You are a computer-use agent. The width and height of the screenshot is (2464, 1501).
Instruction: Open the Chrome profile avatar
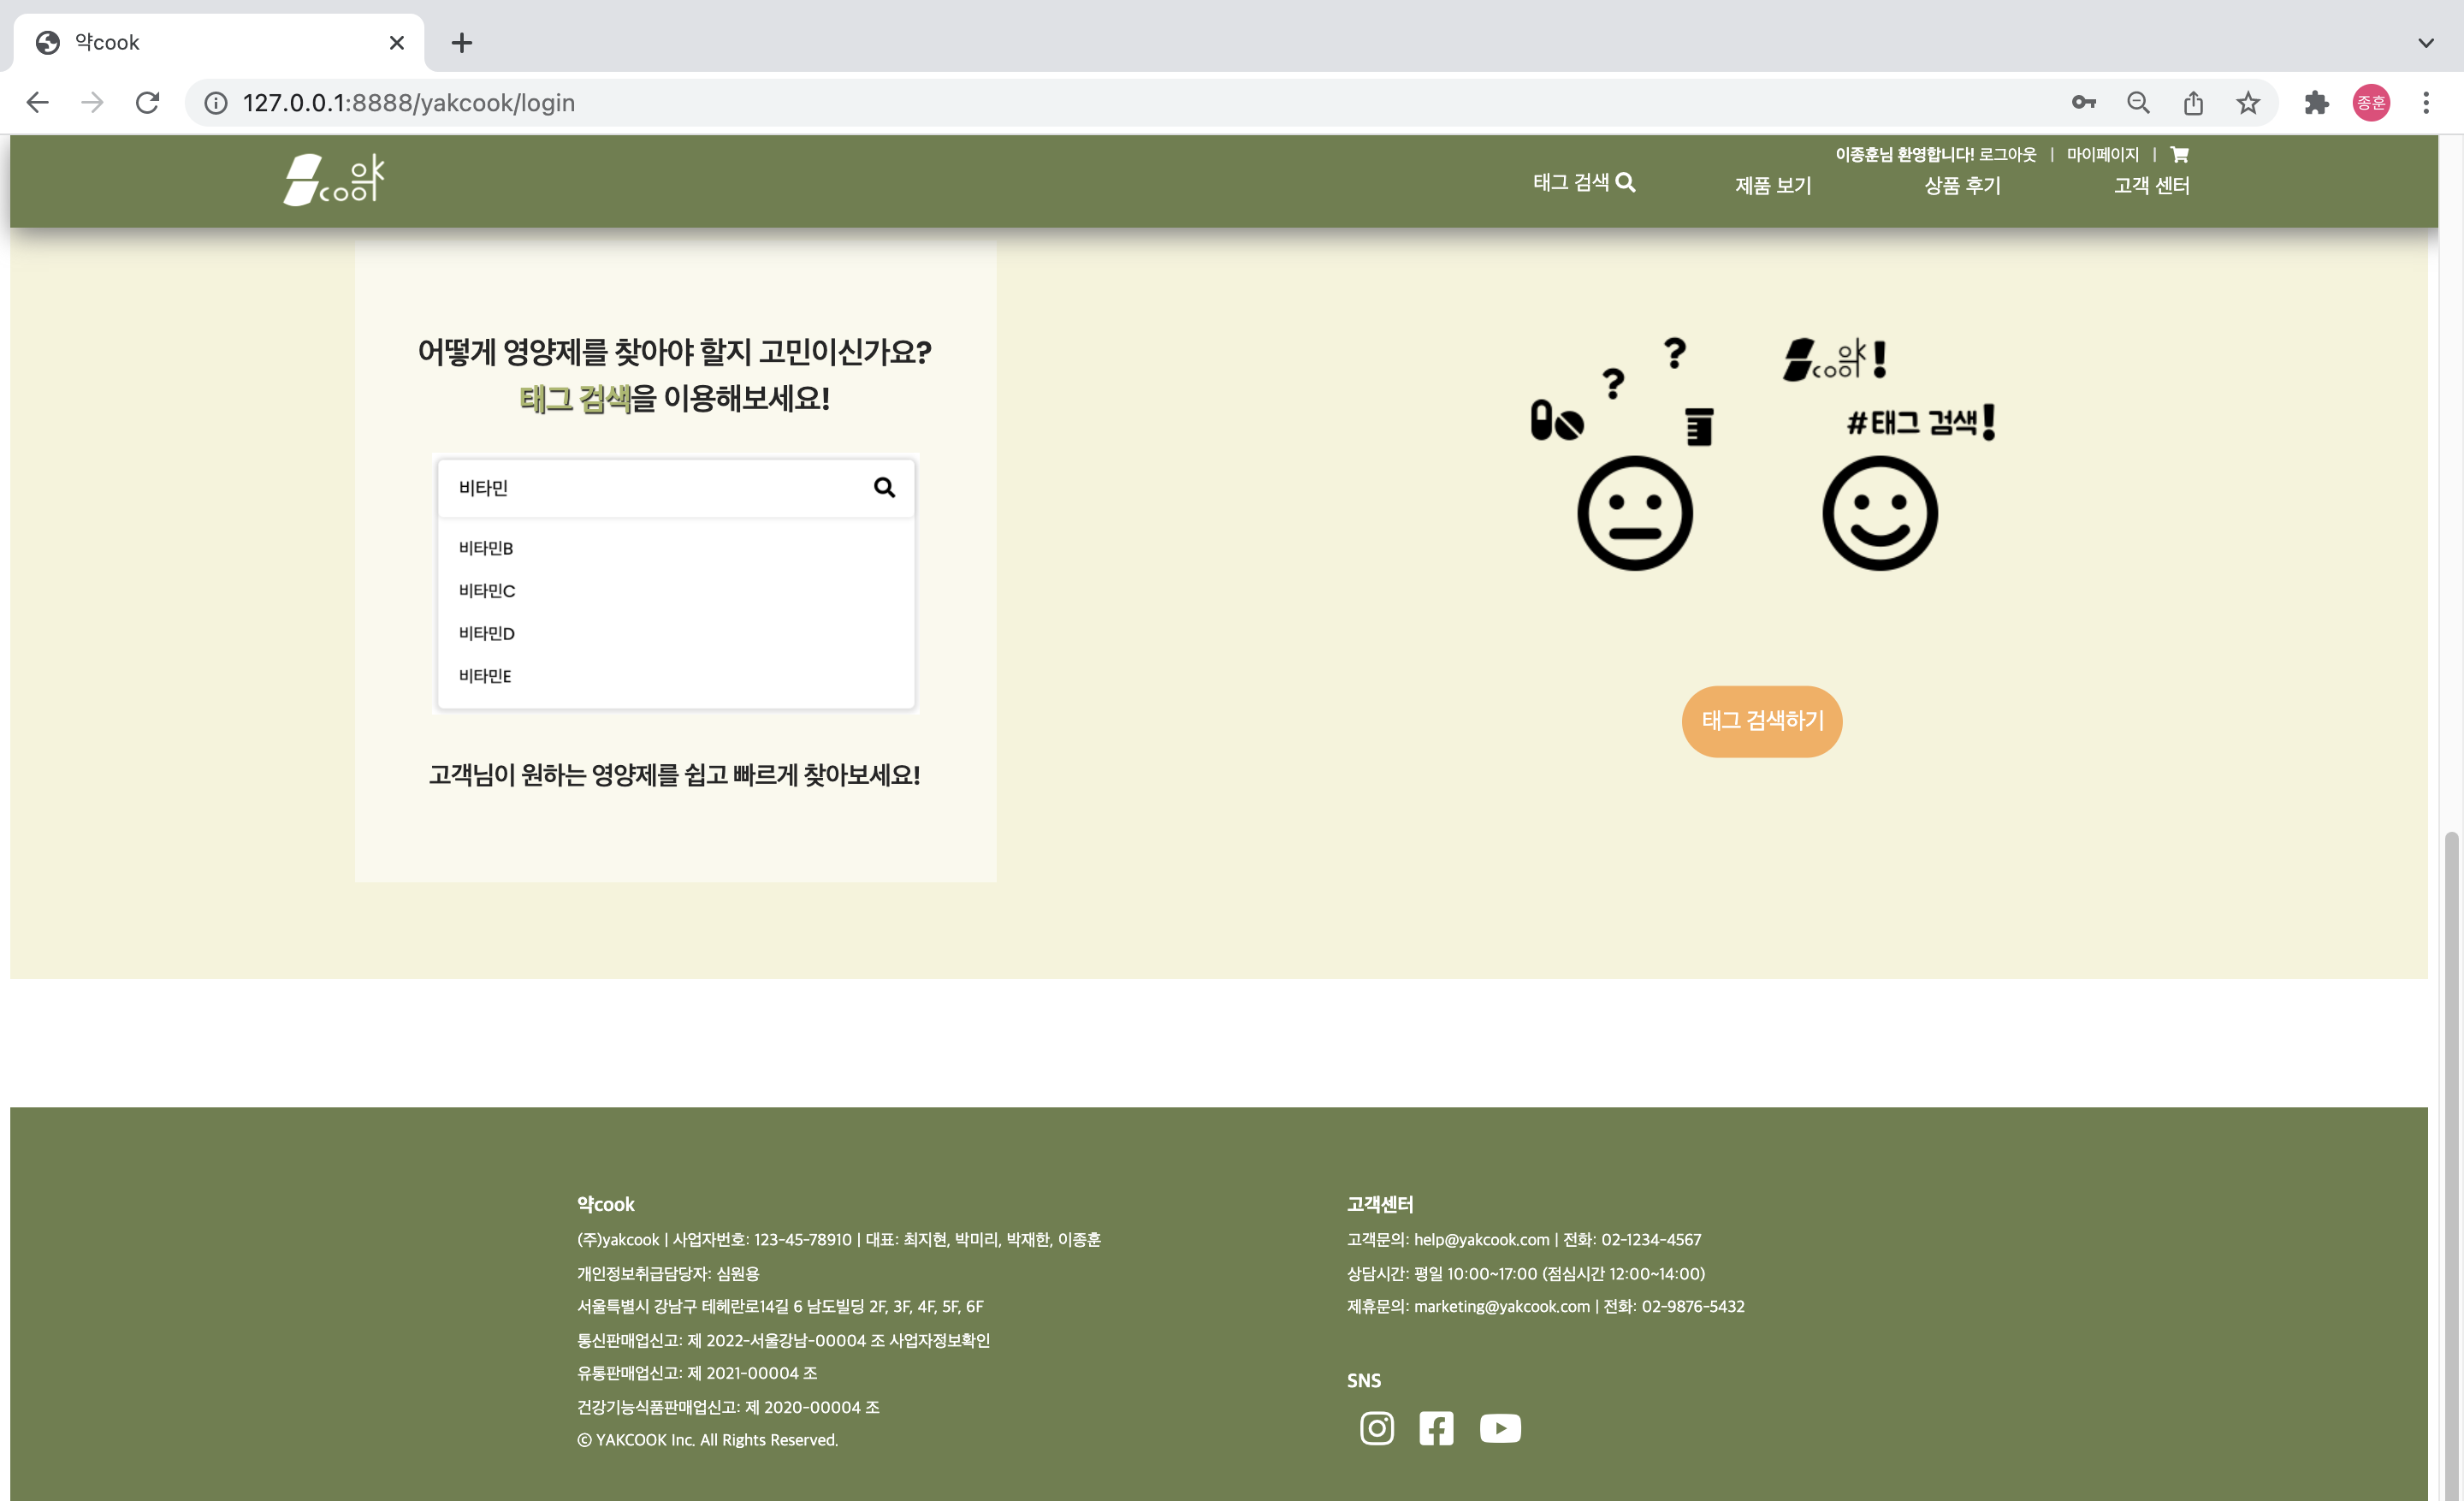tap(2371, 102)
